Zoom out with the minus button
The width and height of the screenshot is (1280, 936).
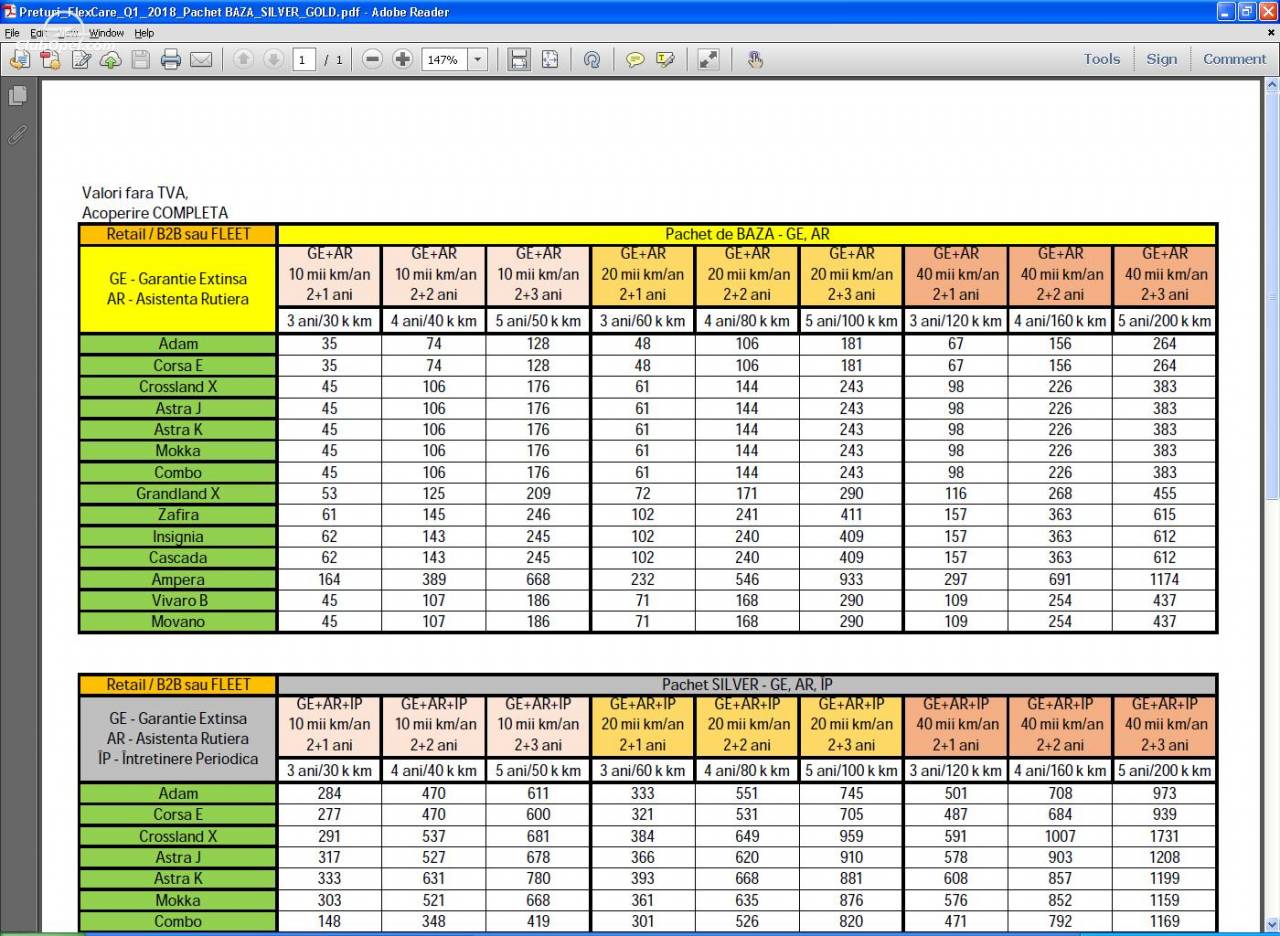click(372, 60)
